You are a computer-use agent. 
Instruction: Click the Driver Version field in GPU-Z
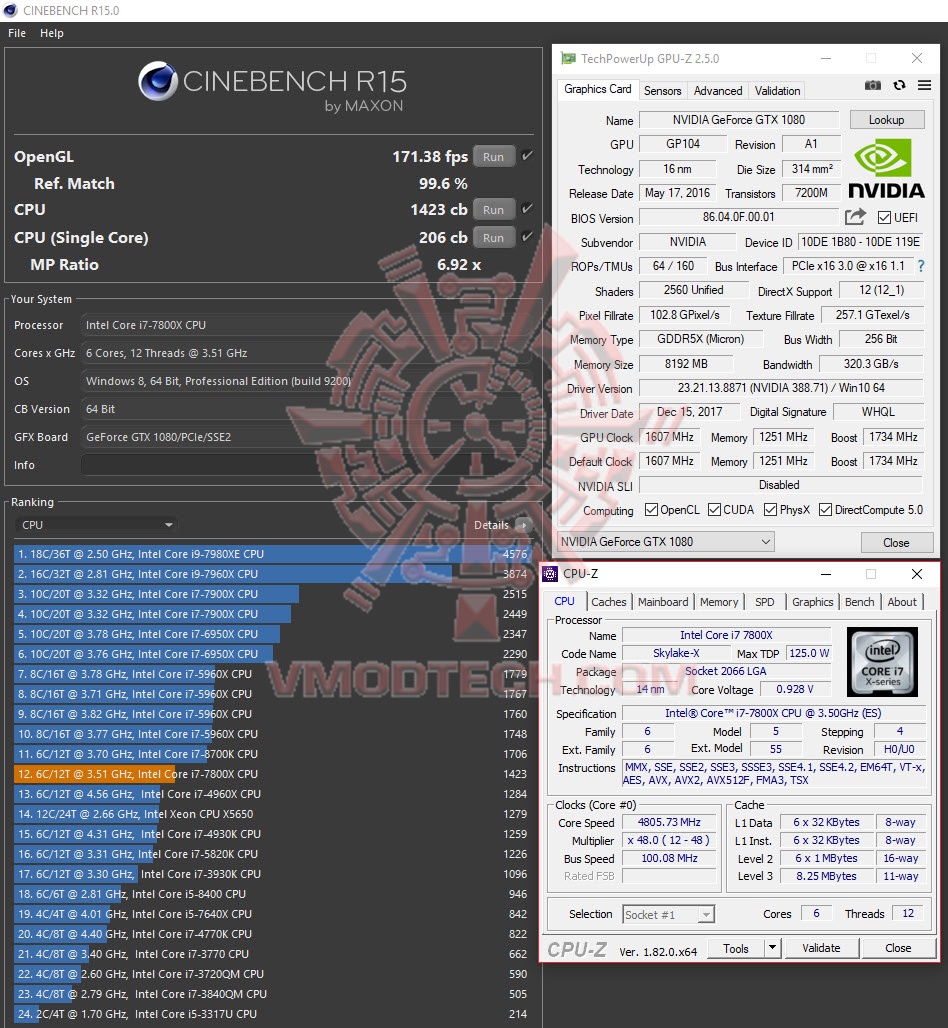[x=781, y=388]
